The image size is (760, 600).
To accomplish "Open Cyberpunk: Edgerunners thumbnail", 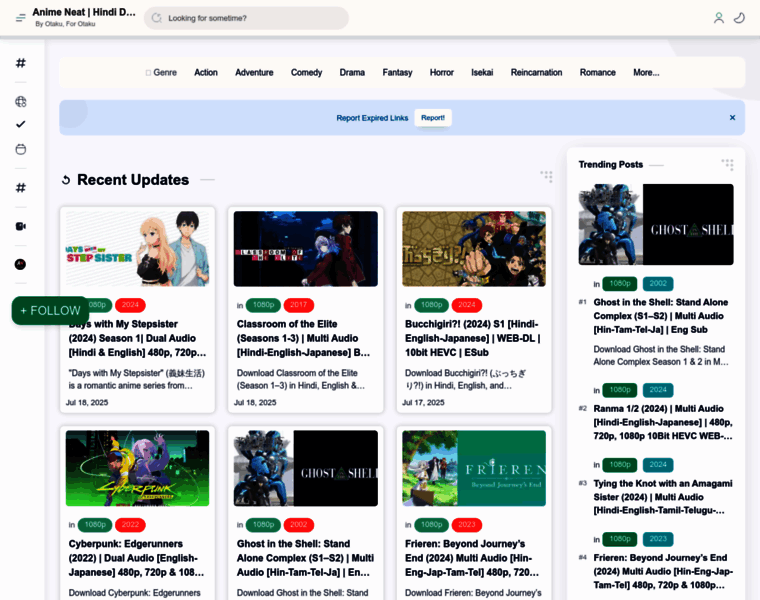I will tap(137, 468).
